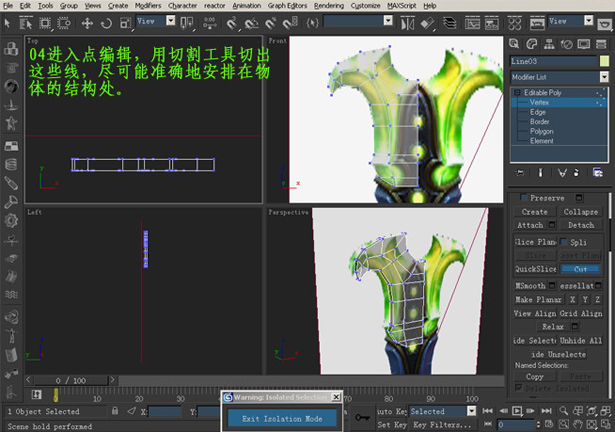Open the Graph Editors menu
Viewport: 615px width, 432px height.
(x=289, y=5)
